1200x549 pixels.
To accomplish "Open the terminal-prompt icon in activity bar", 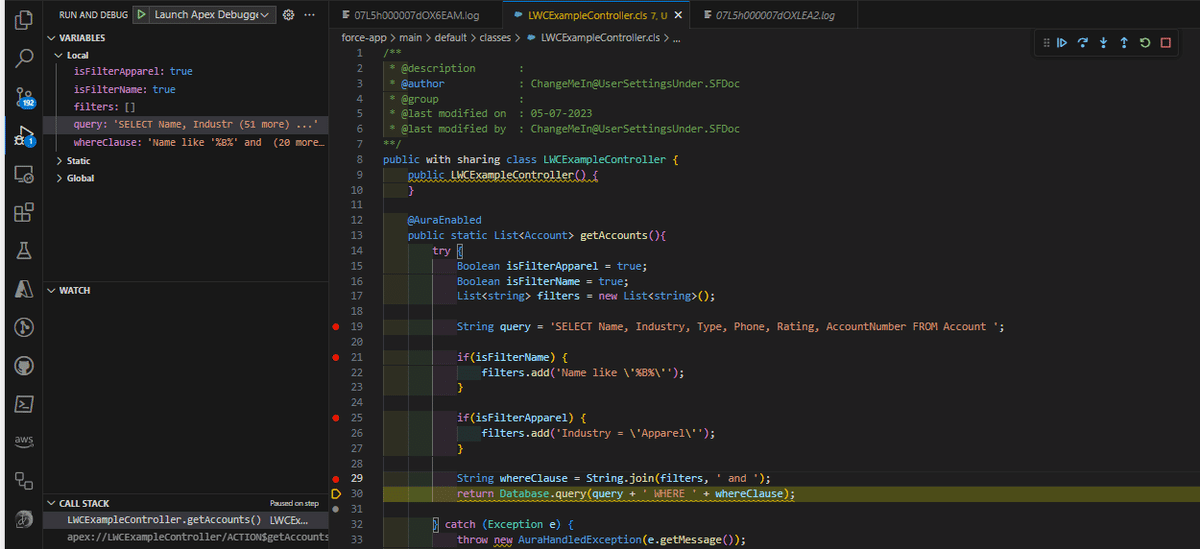I will pos(24,404).
